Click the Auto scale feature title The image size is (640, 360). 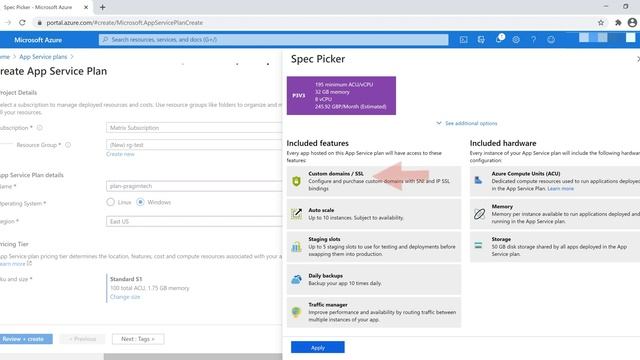pos(321,210)
